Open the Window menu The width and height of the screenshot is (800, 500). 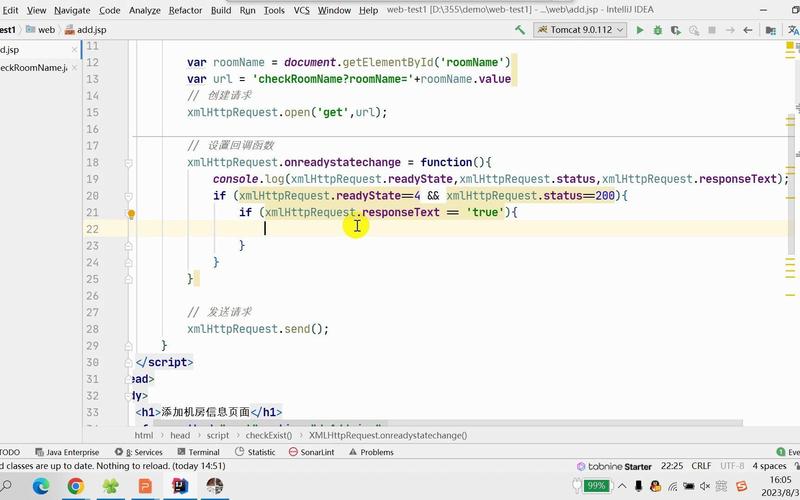point(334,10)
